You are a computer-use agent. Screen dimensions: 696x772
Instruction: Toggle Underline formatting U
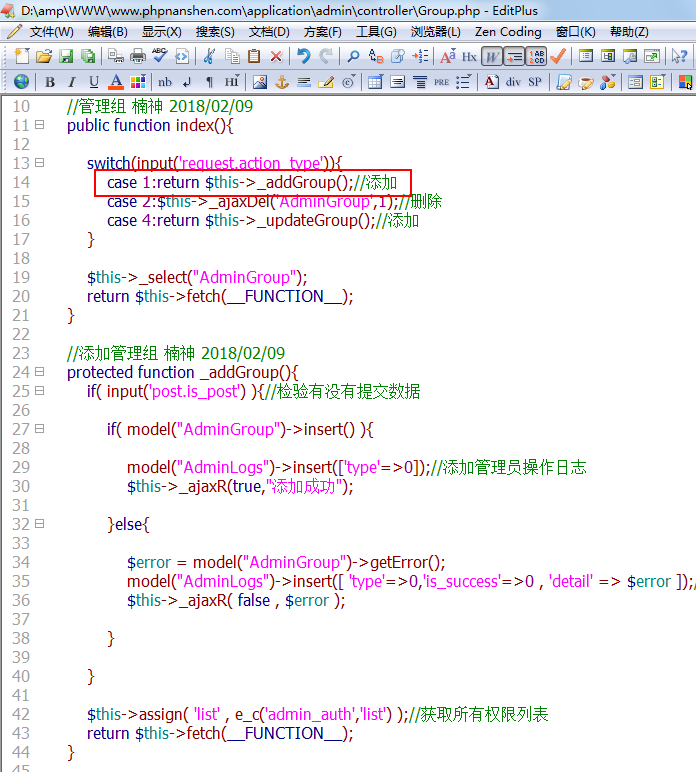pyautogui.click(x=94, y=82)
